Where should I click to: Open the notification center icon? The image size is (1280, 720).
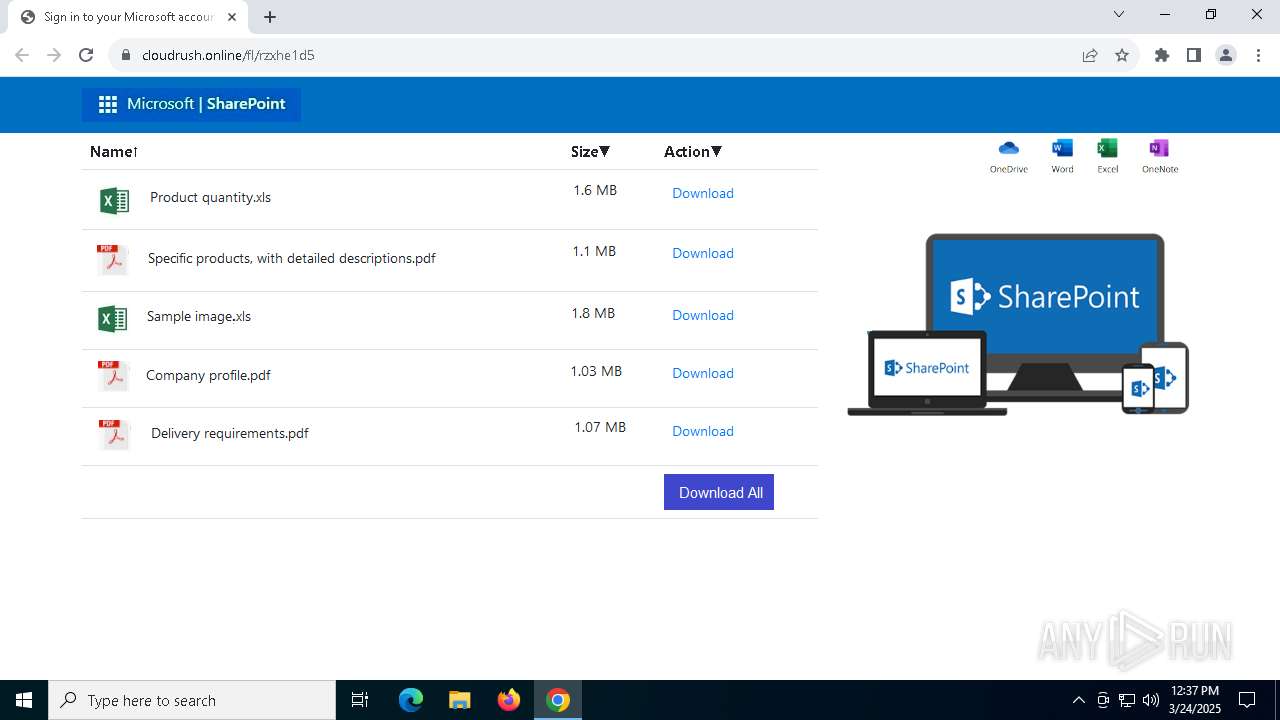pos(1247,700)
